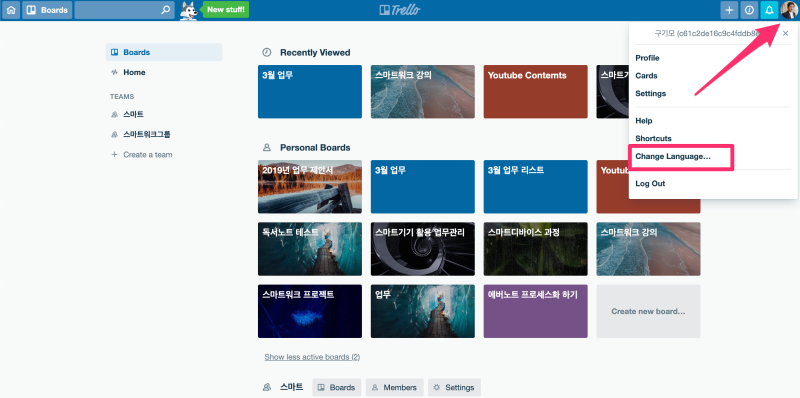Click Create a team link

[147, 155]
